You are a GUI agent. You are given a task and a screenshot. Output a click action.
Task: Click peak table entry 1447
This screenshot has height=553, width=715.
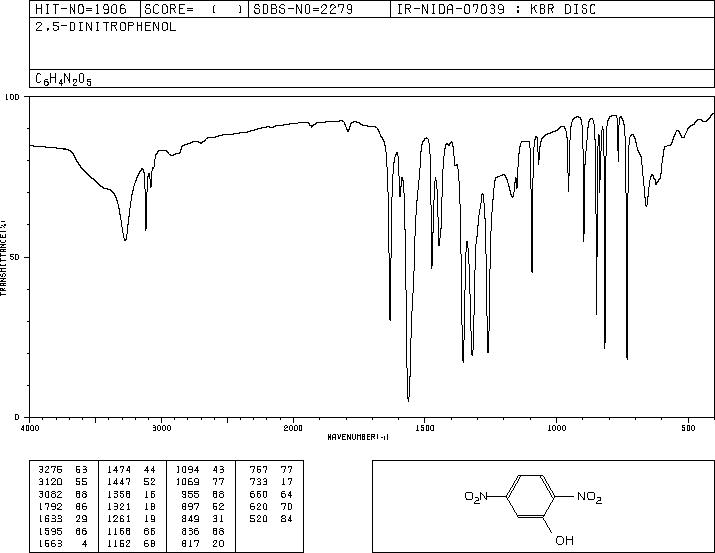119,482
